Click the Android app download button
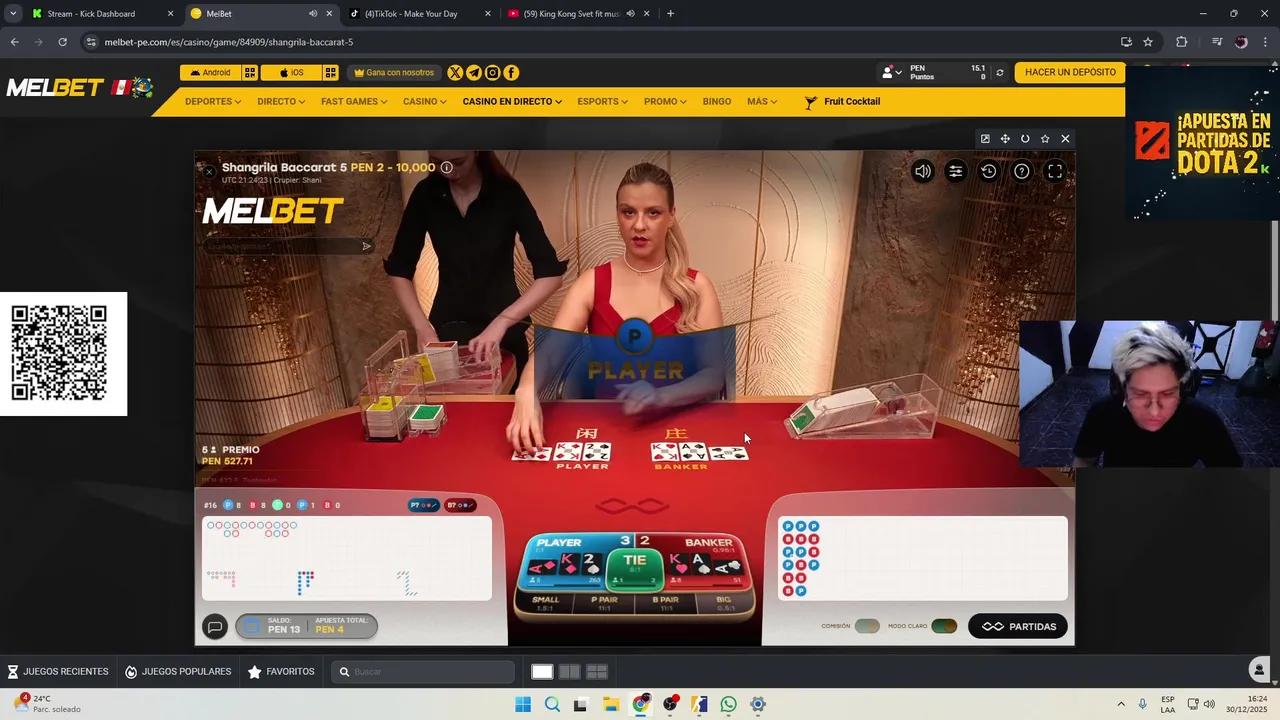Screen dimensions: 1280x720 pyautogui.click(x=210, y=73)
